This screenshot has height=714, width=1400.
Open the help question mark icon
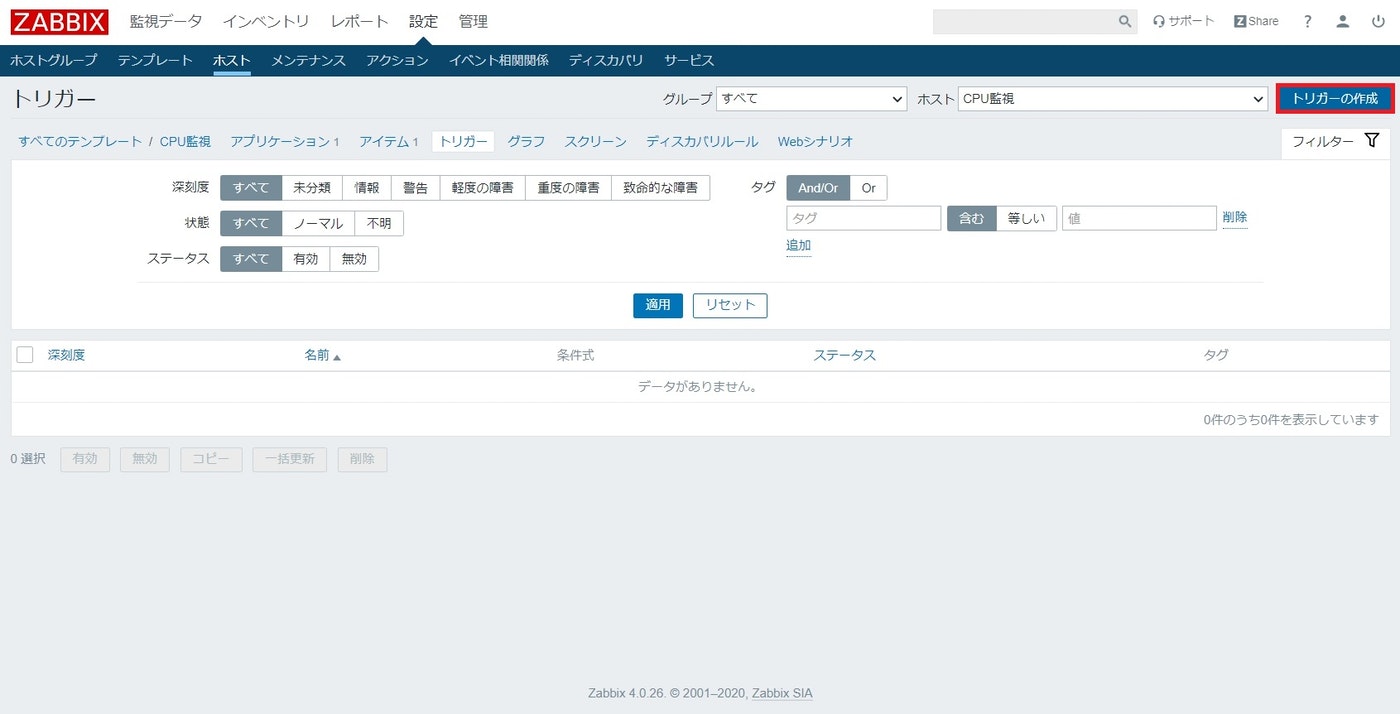[1307, 21]
